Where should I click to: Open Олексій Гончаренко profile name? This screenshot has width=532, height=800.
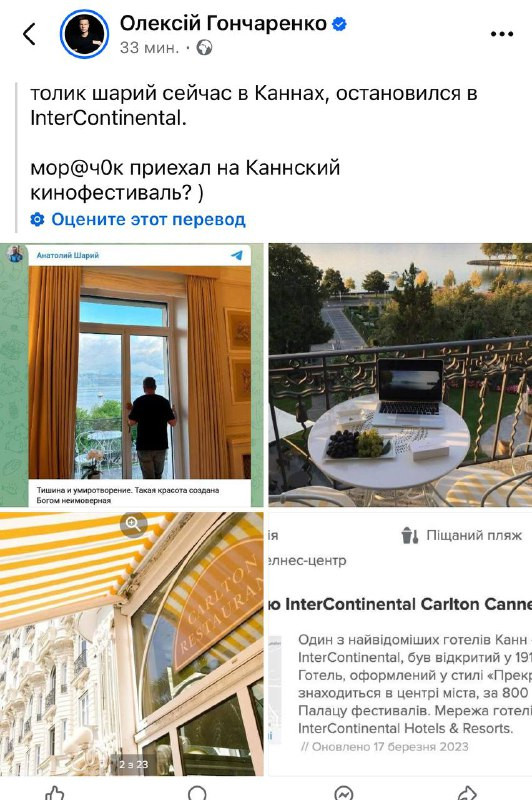point(223,23)
